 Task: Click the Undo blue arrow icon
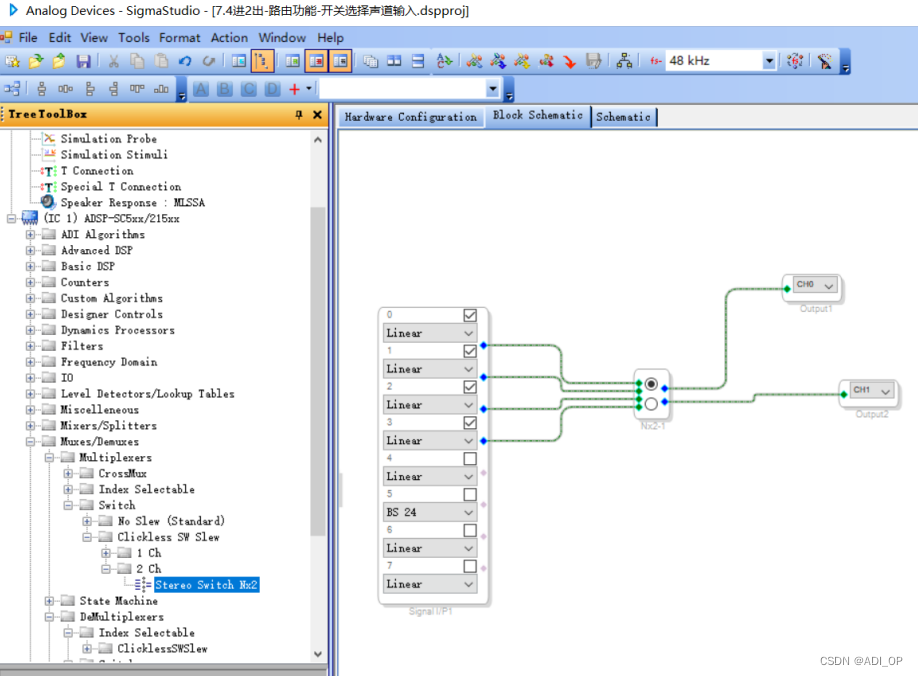(x=185, y=61)
